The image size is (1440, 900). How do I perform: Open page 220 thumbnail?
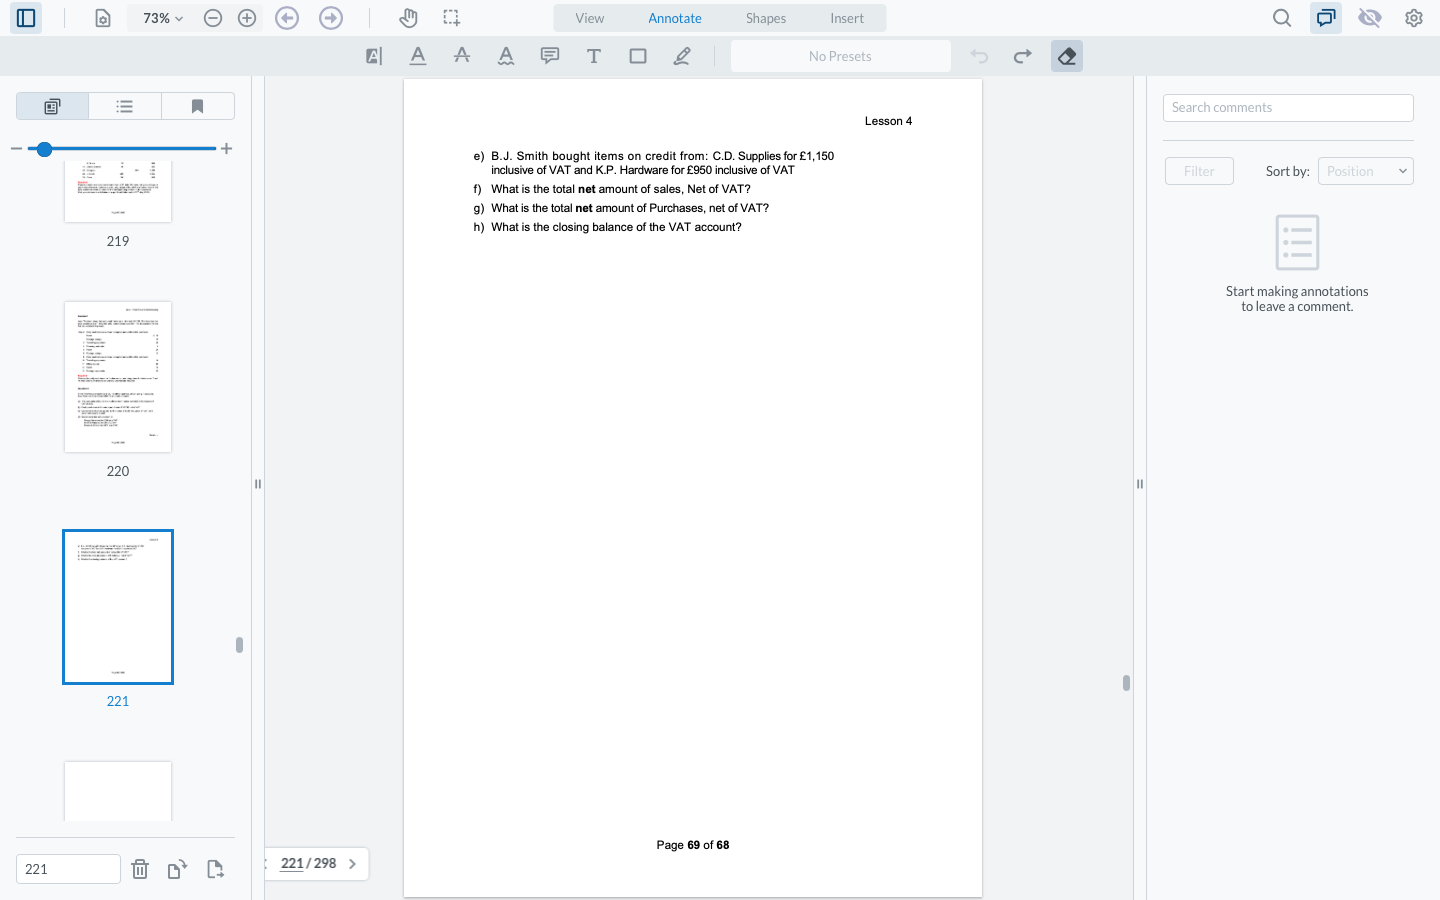[x=118, y=377]
